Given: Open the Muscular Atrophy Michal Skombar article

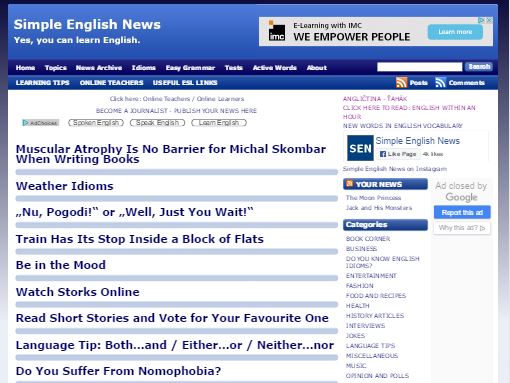Looking at the screenshot, I should coord(171,154).
